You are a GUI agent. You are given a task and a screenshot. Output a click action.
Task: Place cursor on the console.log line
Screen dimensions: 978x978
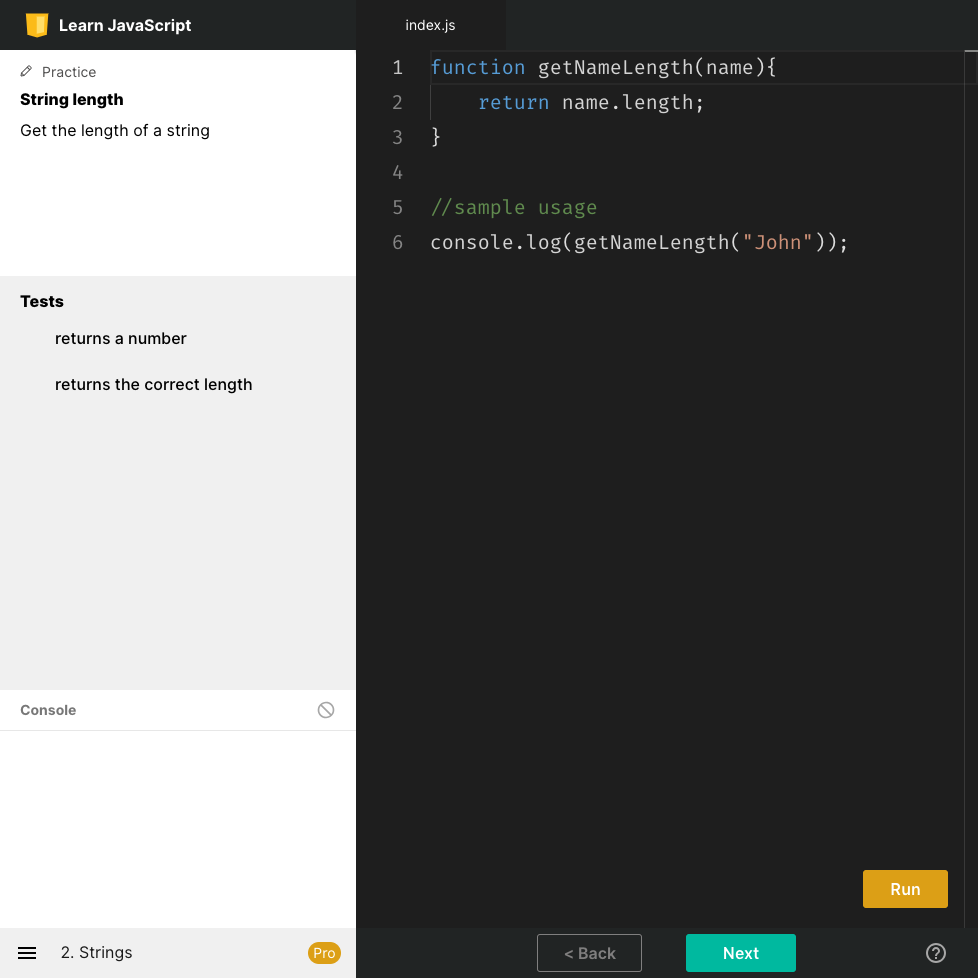coord(638,242)
